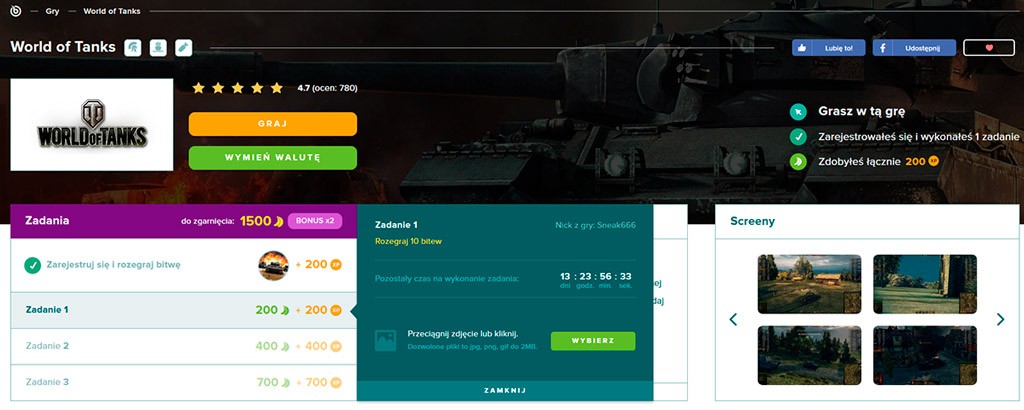The image size is (1024, 410).
Task: Show next screenshots with the right arrow
Action: point(1000,319)
